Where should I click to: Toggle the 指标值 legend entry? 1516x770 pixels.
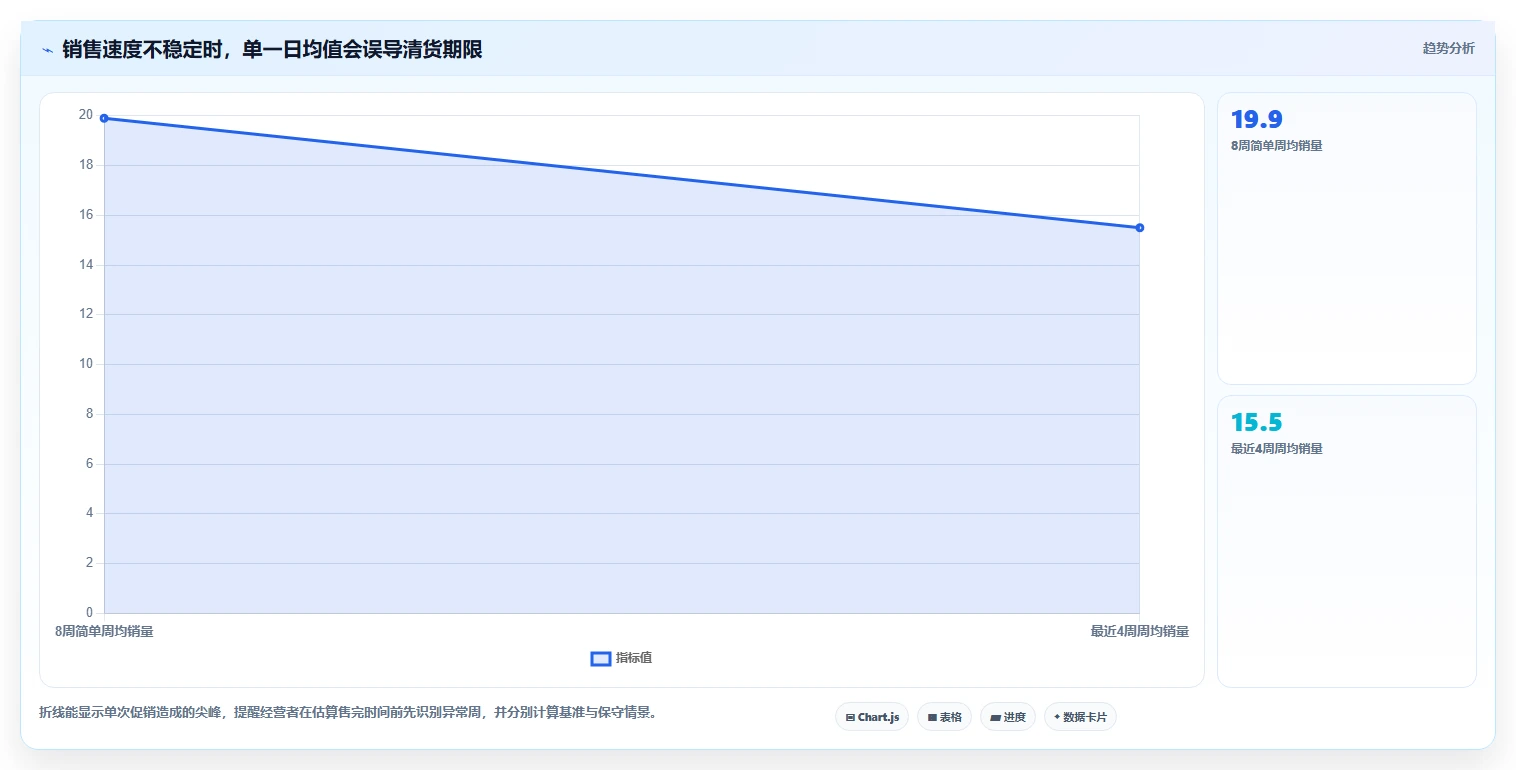point(622,658)
